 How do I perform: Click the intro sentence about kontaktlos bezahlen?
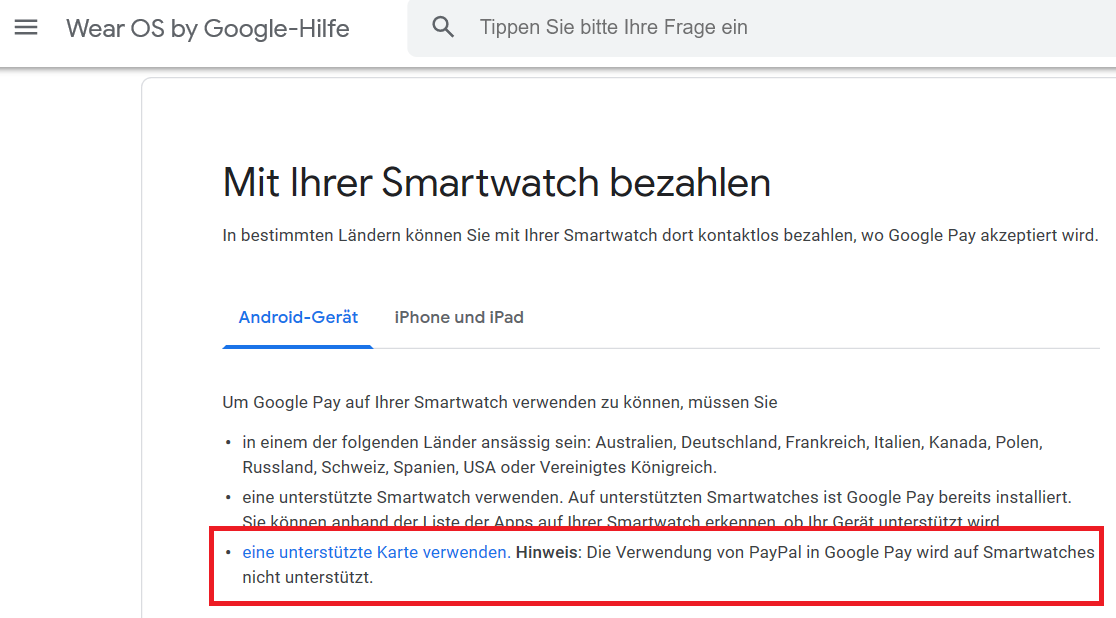coord(660,236)
